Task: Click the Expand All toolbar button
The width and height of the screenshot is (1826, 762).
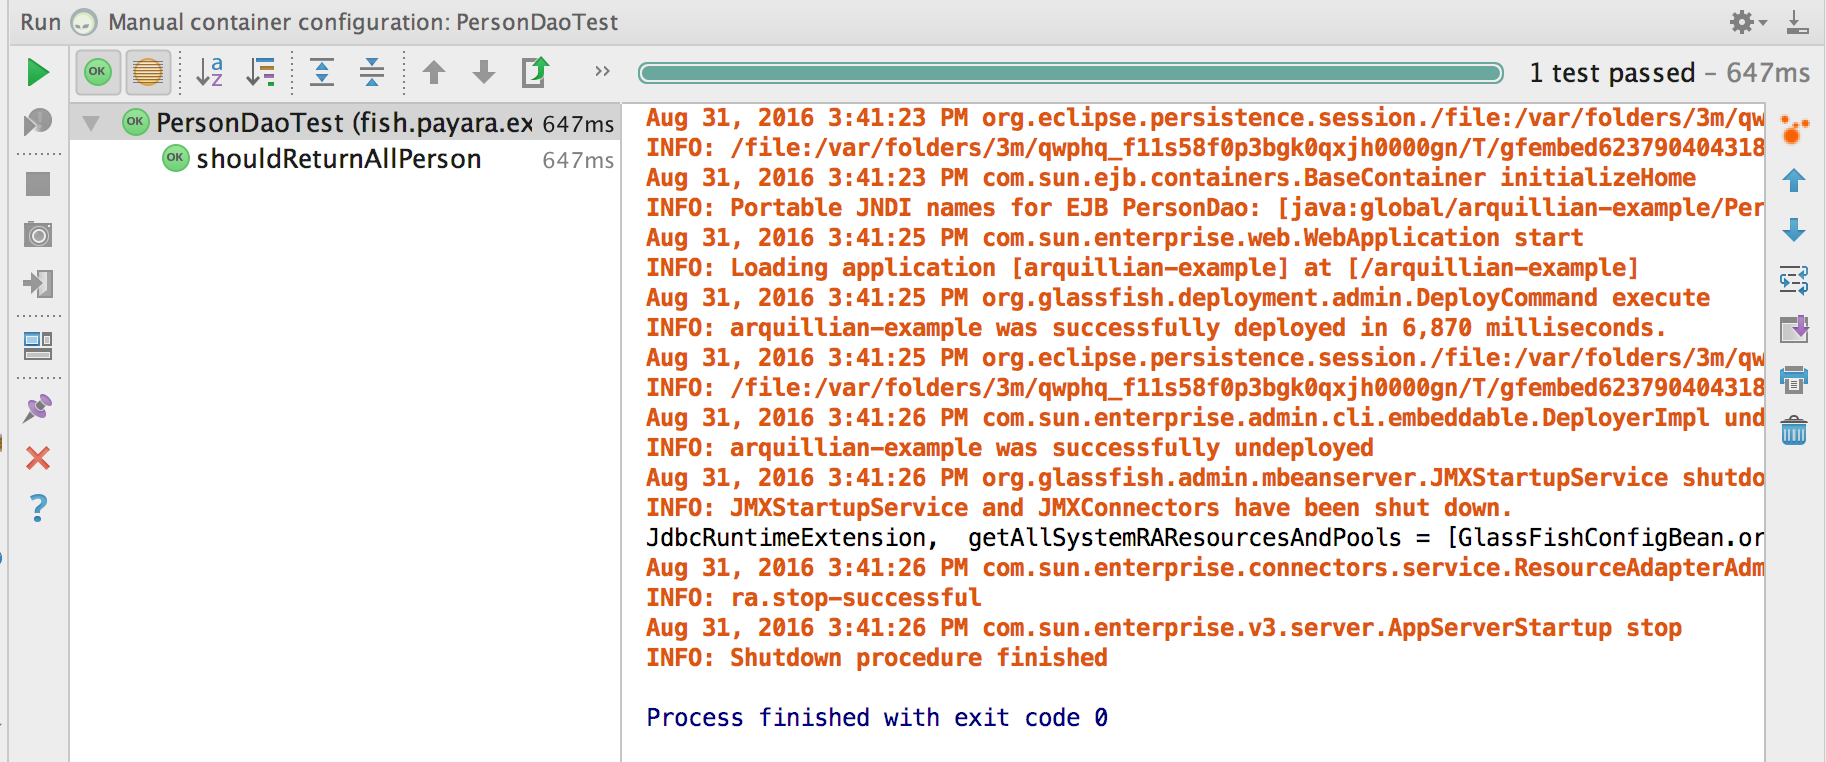Action: pos(322,72)
